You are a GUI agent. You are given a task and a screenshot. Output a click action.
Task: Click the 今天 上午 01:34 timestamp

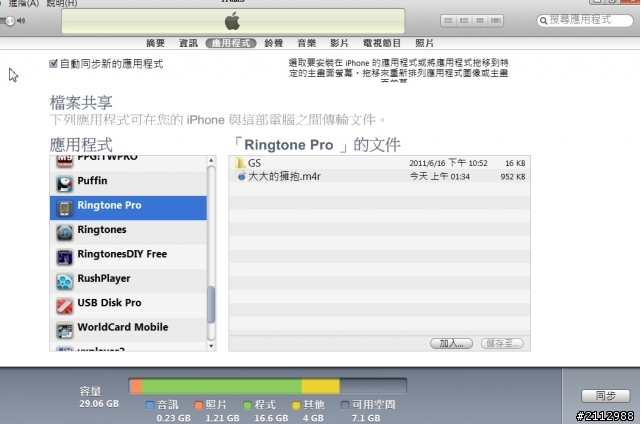[x=439, y=177]
